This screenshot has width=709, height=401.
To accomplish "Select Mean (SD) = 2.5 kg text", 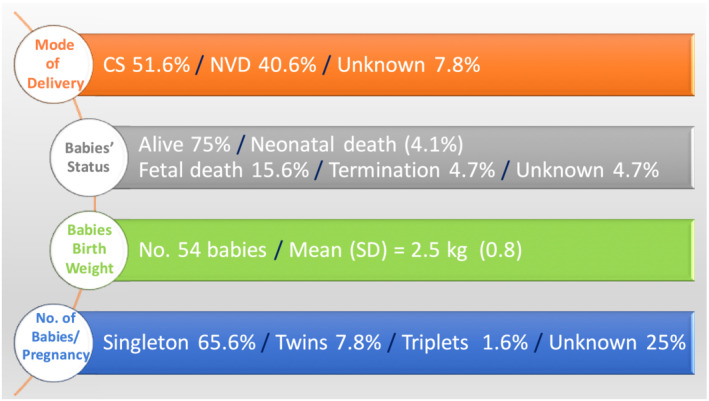I will point(378,250).
